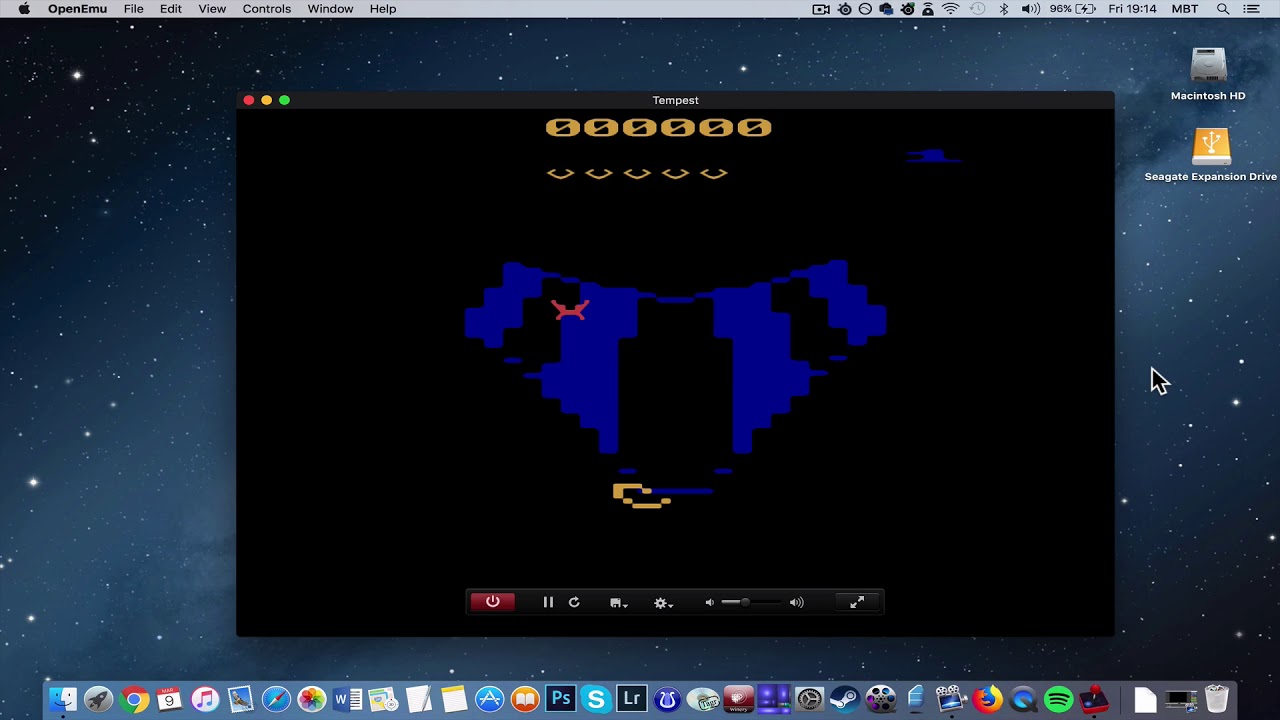Open the Edit menu
Viewport: 1280px width, 720px height.
click(x=171, y=9)
